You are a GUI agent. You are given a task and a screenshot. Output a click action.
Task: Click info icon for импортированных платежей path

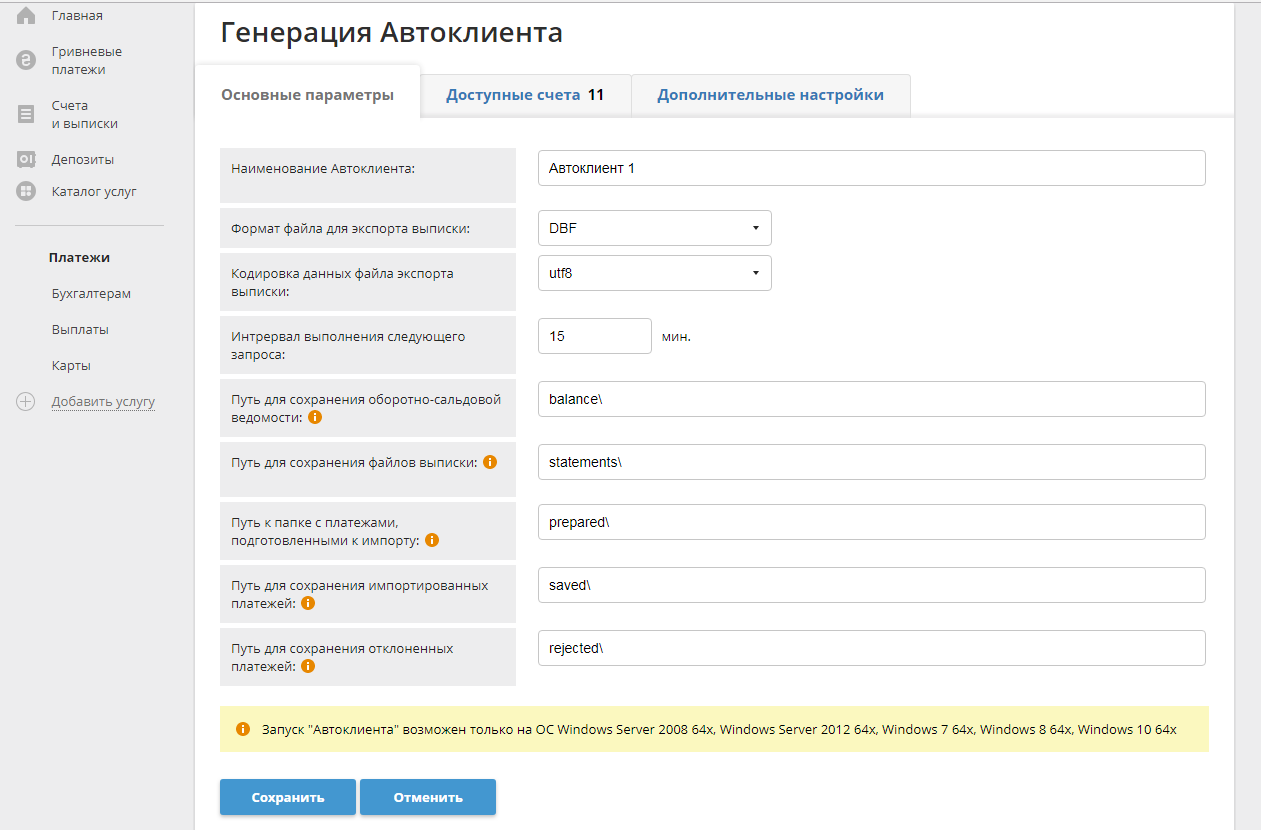click(308, 603)
